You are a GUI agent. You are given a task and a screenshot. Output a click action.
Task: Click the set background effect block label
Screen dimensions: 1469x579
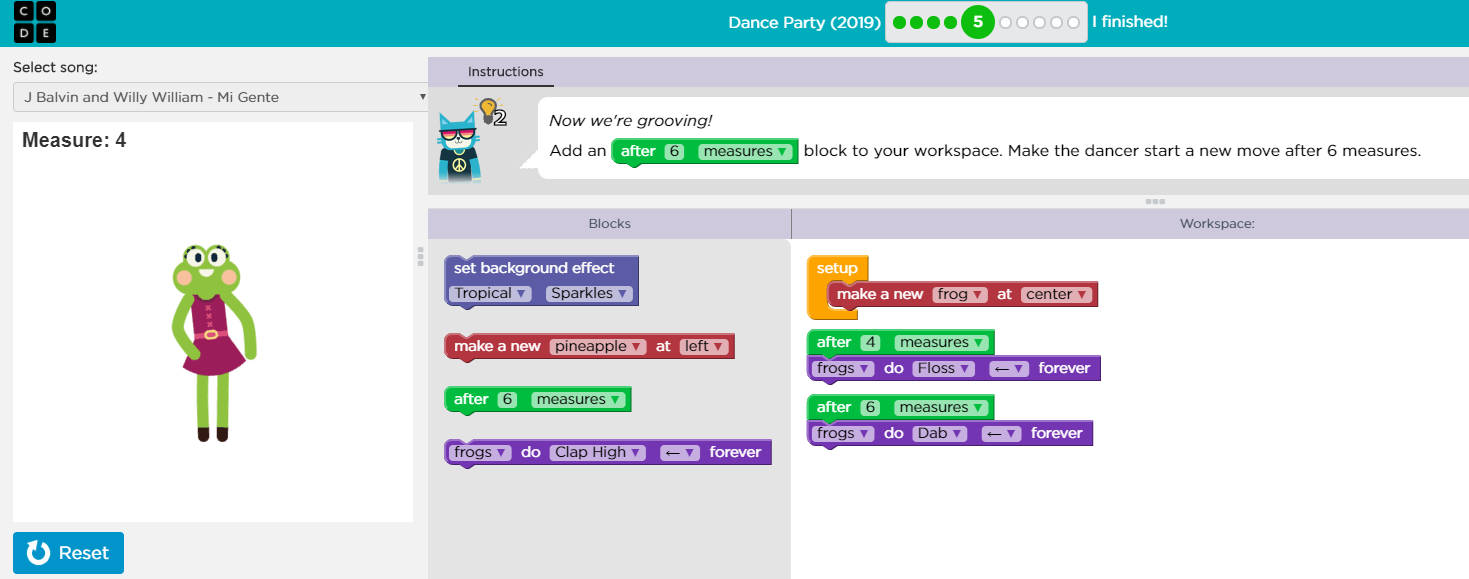(x=533, y=268)
